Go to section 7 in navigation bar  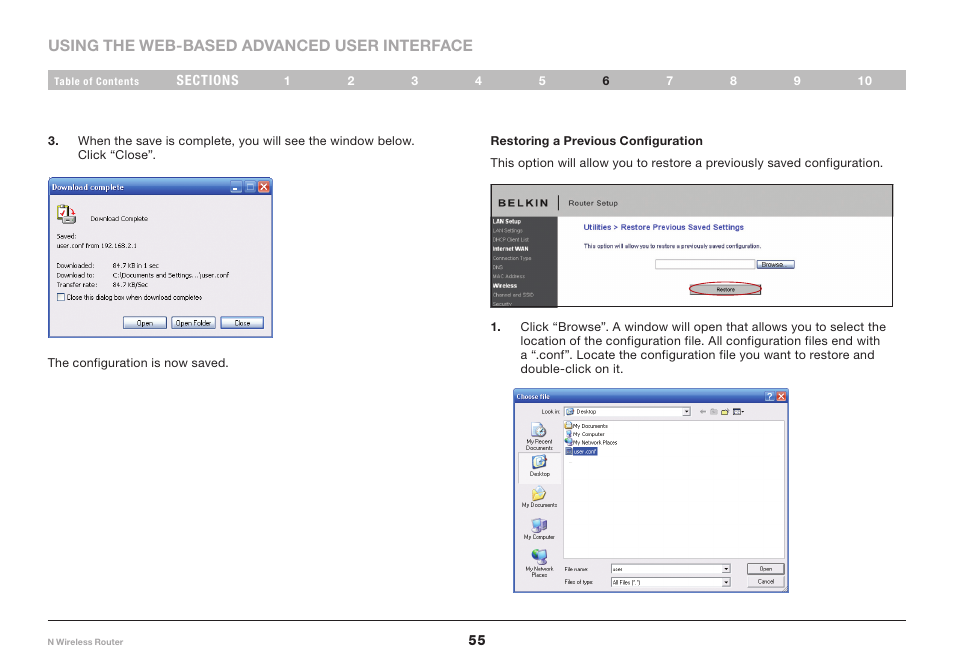tap(669, 81)
